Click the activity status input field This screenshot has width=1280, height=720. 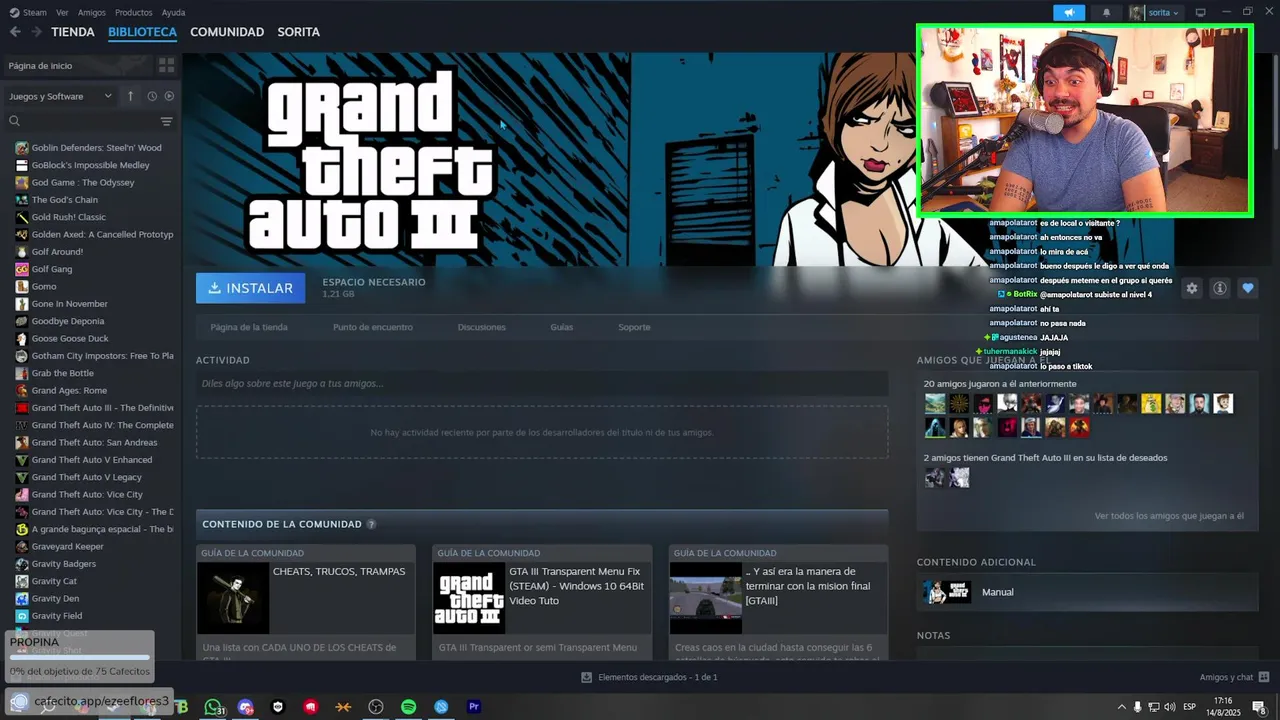[542, 383]
